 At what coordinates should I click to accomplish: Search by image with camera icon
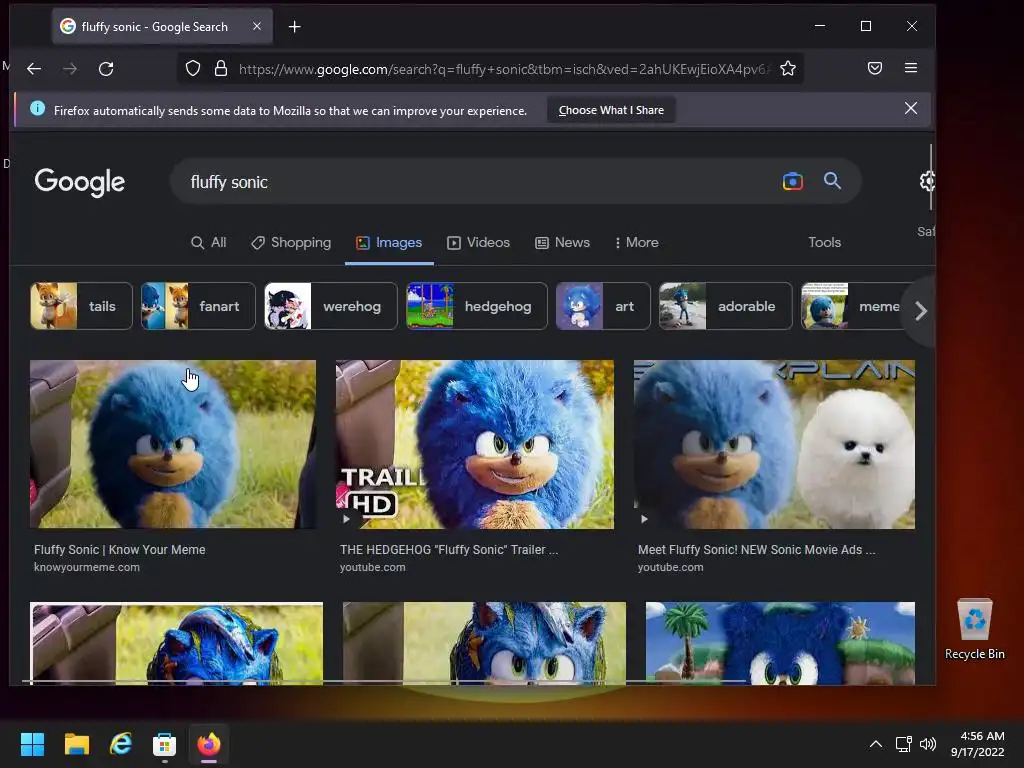point(793,181)
